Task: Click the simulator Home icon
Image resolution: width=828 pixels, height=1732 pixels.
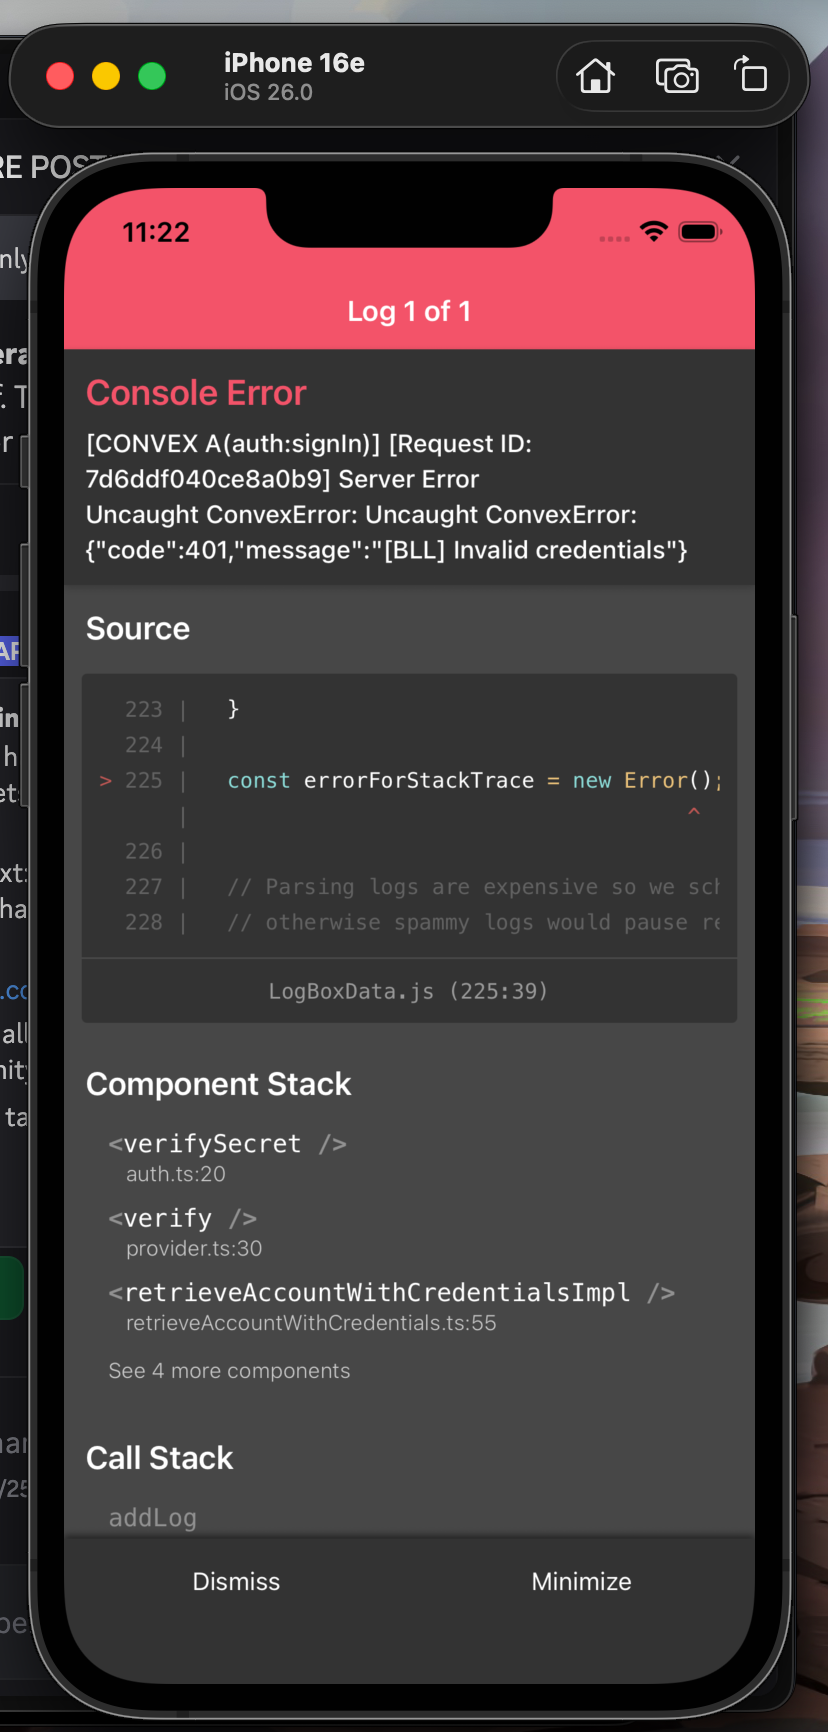Action: click(x=595, y=76)
